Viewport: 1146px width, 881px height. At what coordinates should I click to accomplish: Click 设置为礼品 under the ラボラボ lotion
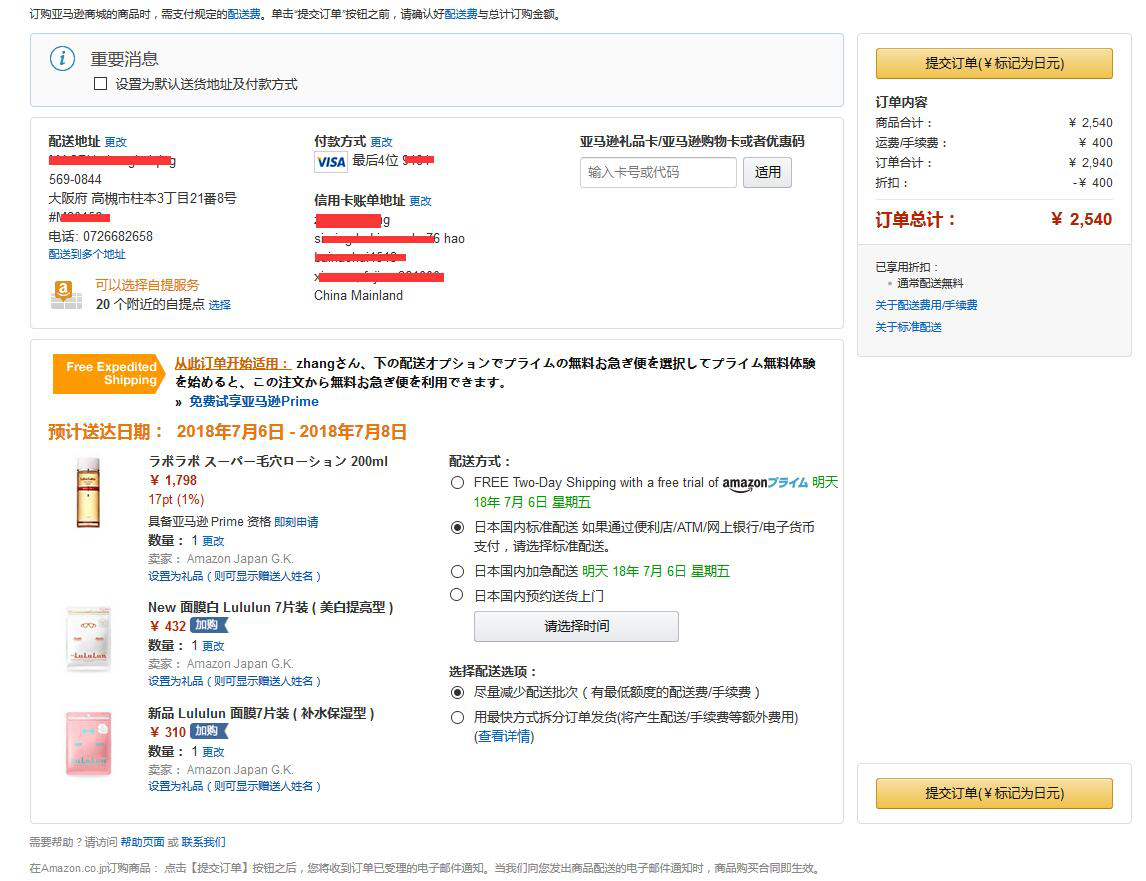coord(234,576)
